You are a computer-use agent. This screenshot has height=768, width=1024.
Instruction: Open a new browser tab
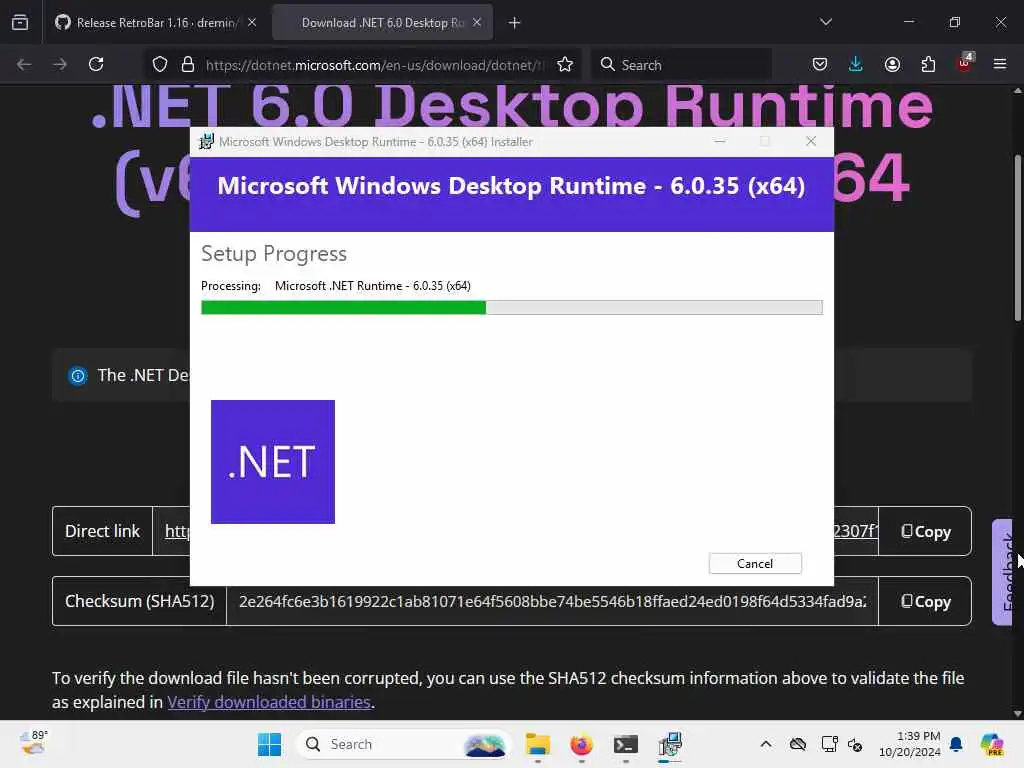(x=515, y=23)
